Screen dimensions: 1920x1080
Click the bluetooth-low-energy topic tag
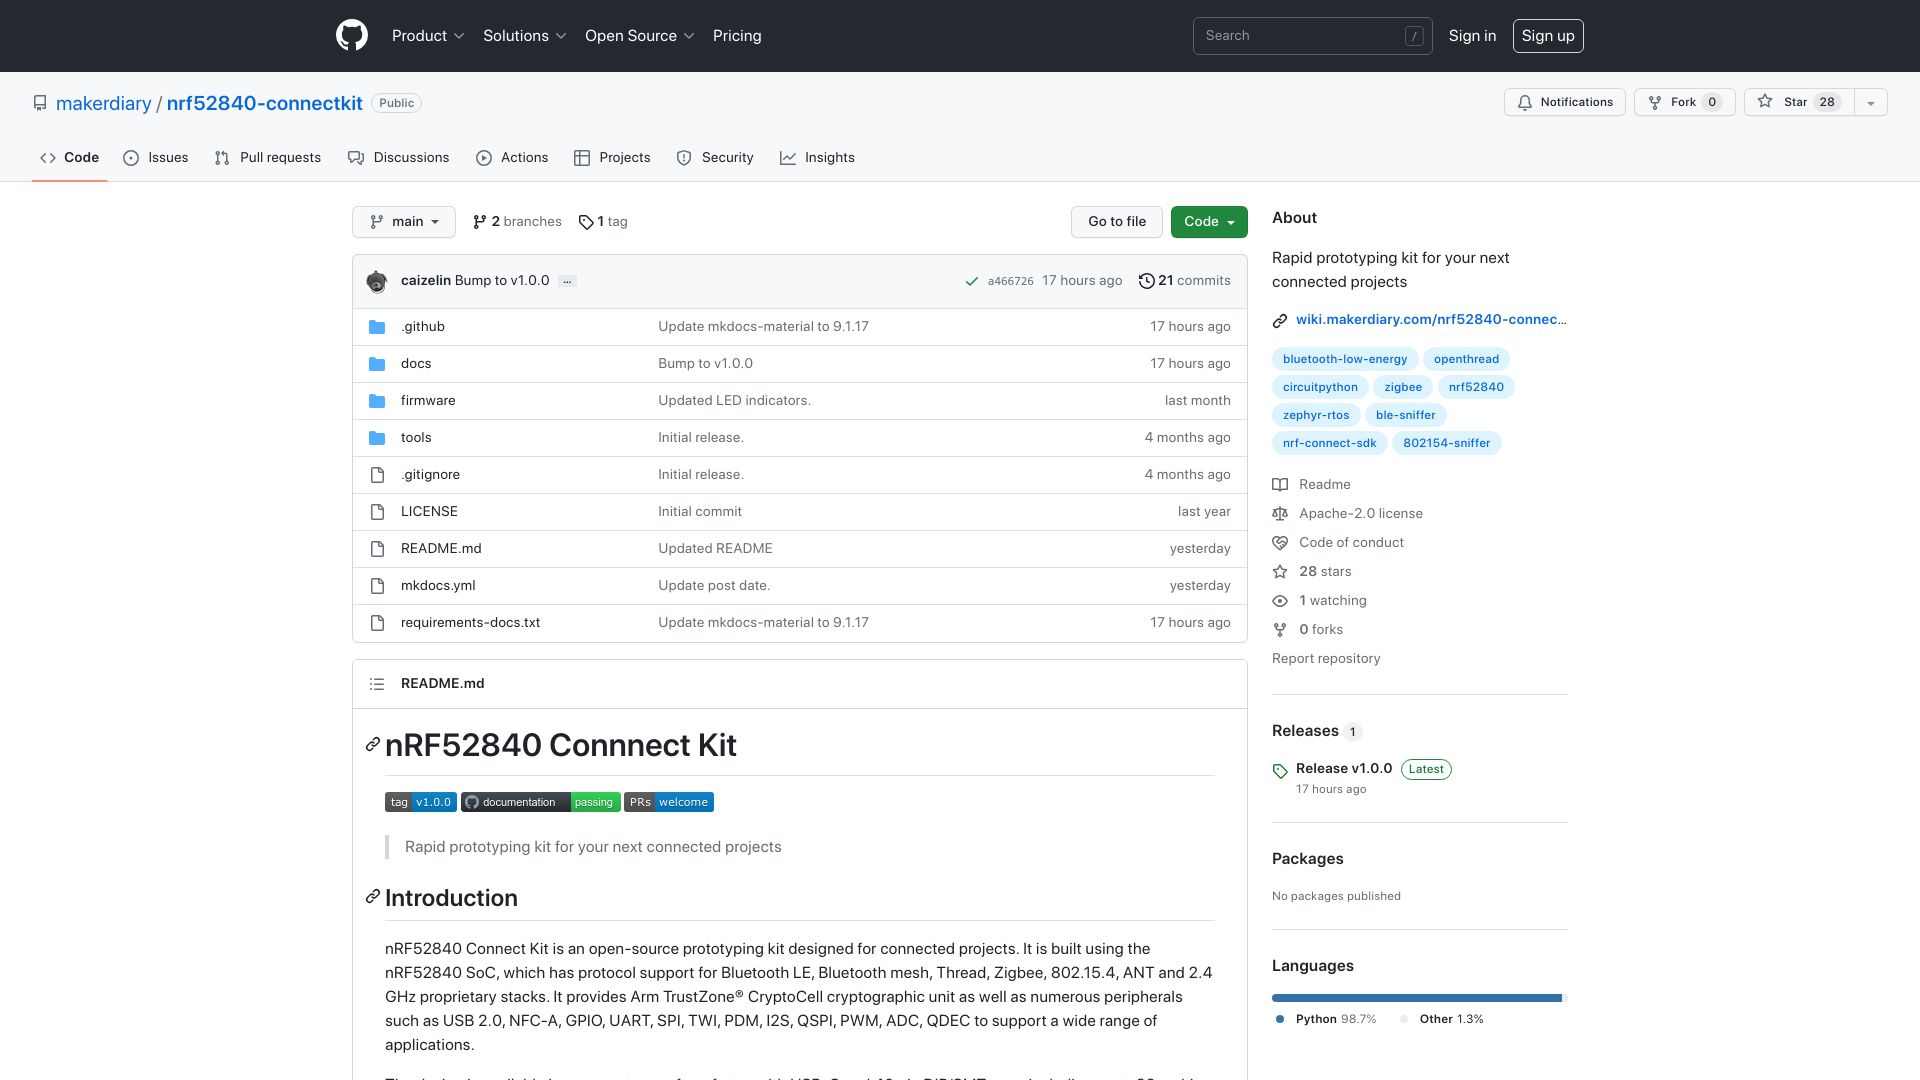(1345, 359)
